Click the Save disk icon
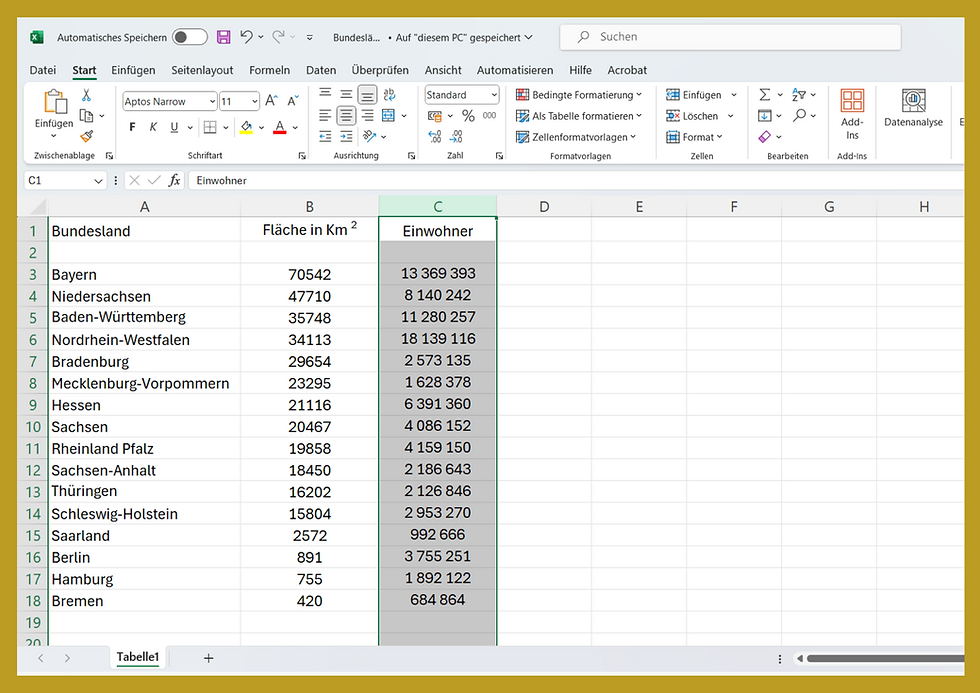This screenshot has width=980, height=693. pos(224,37)
